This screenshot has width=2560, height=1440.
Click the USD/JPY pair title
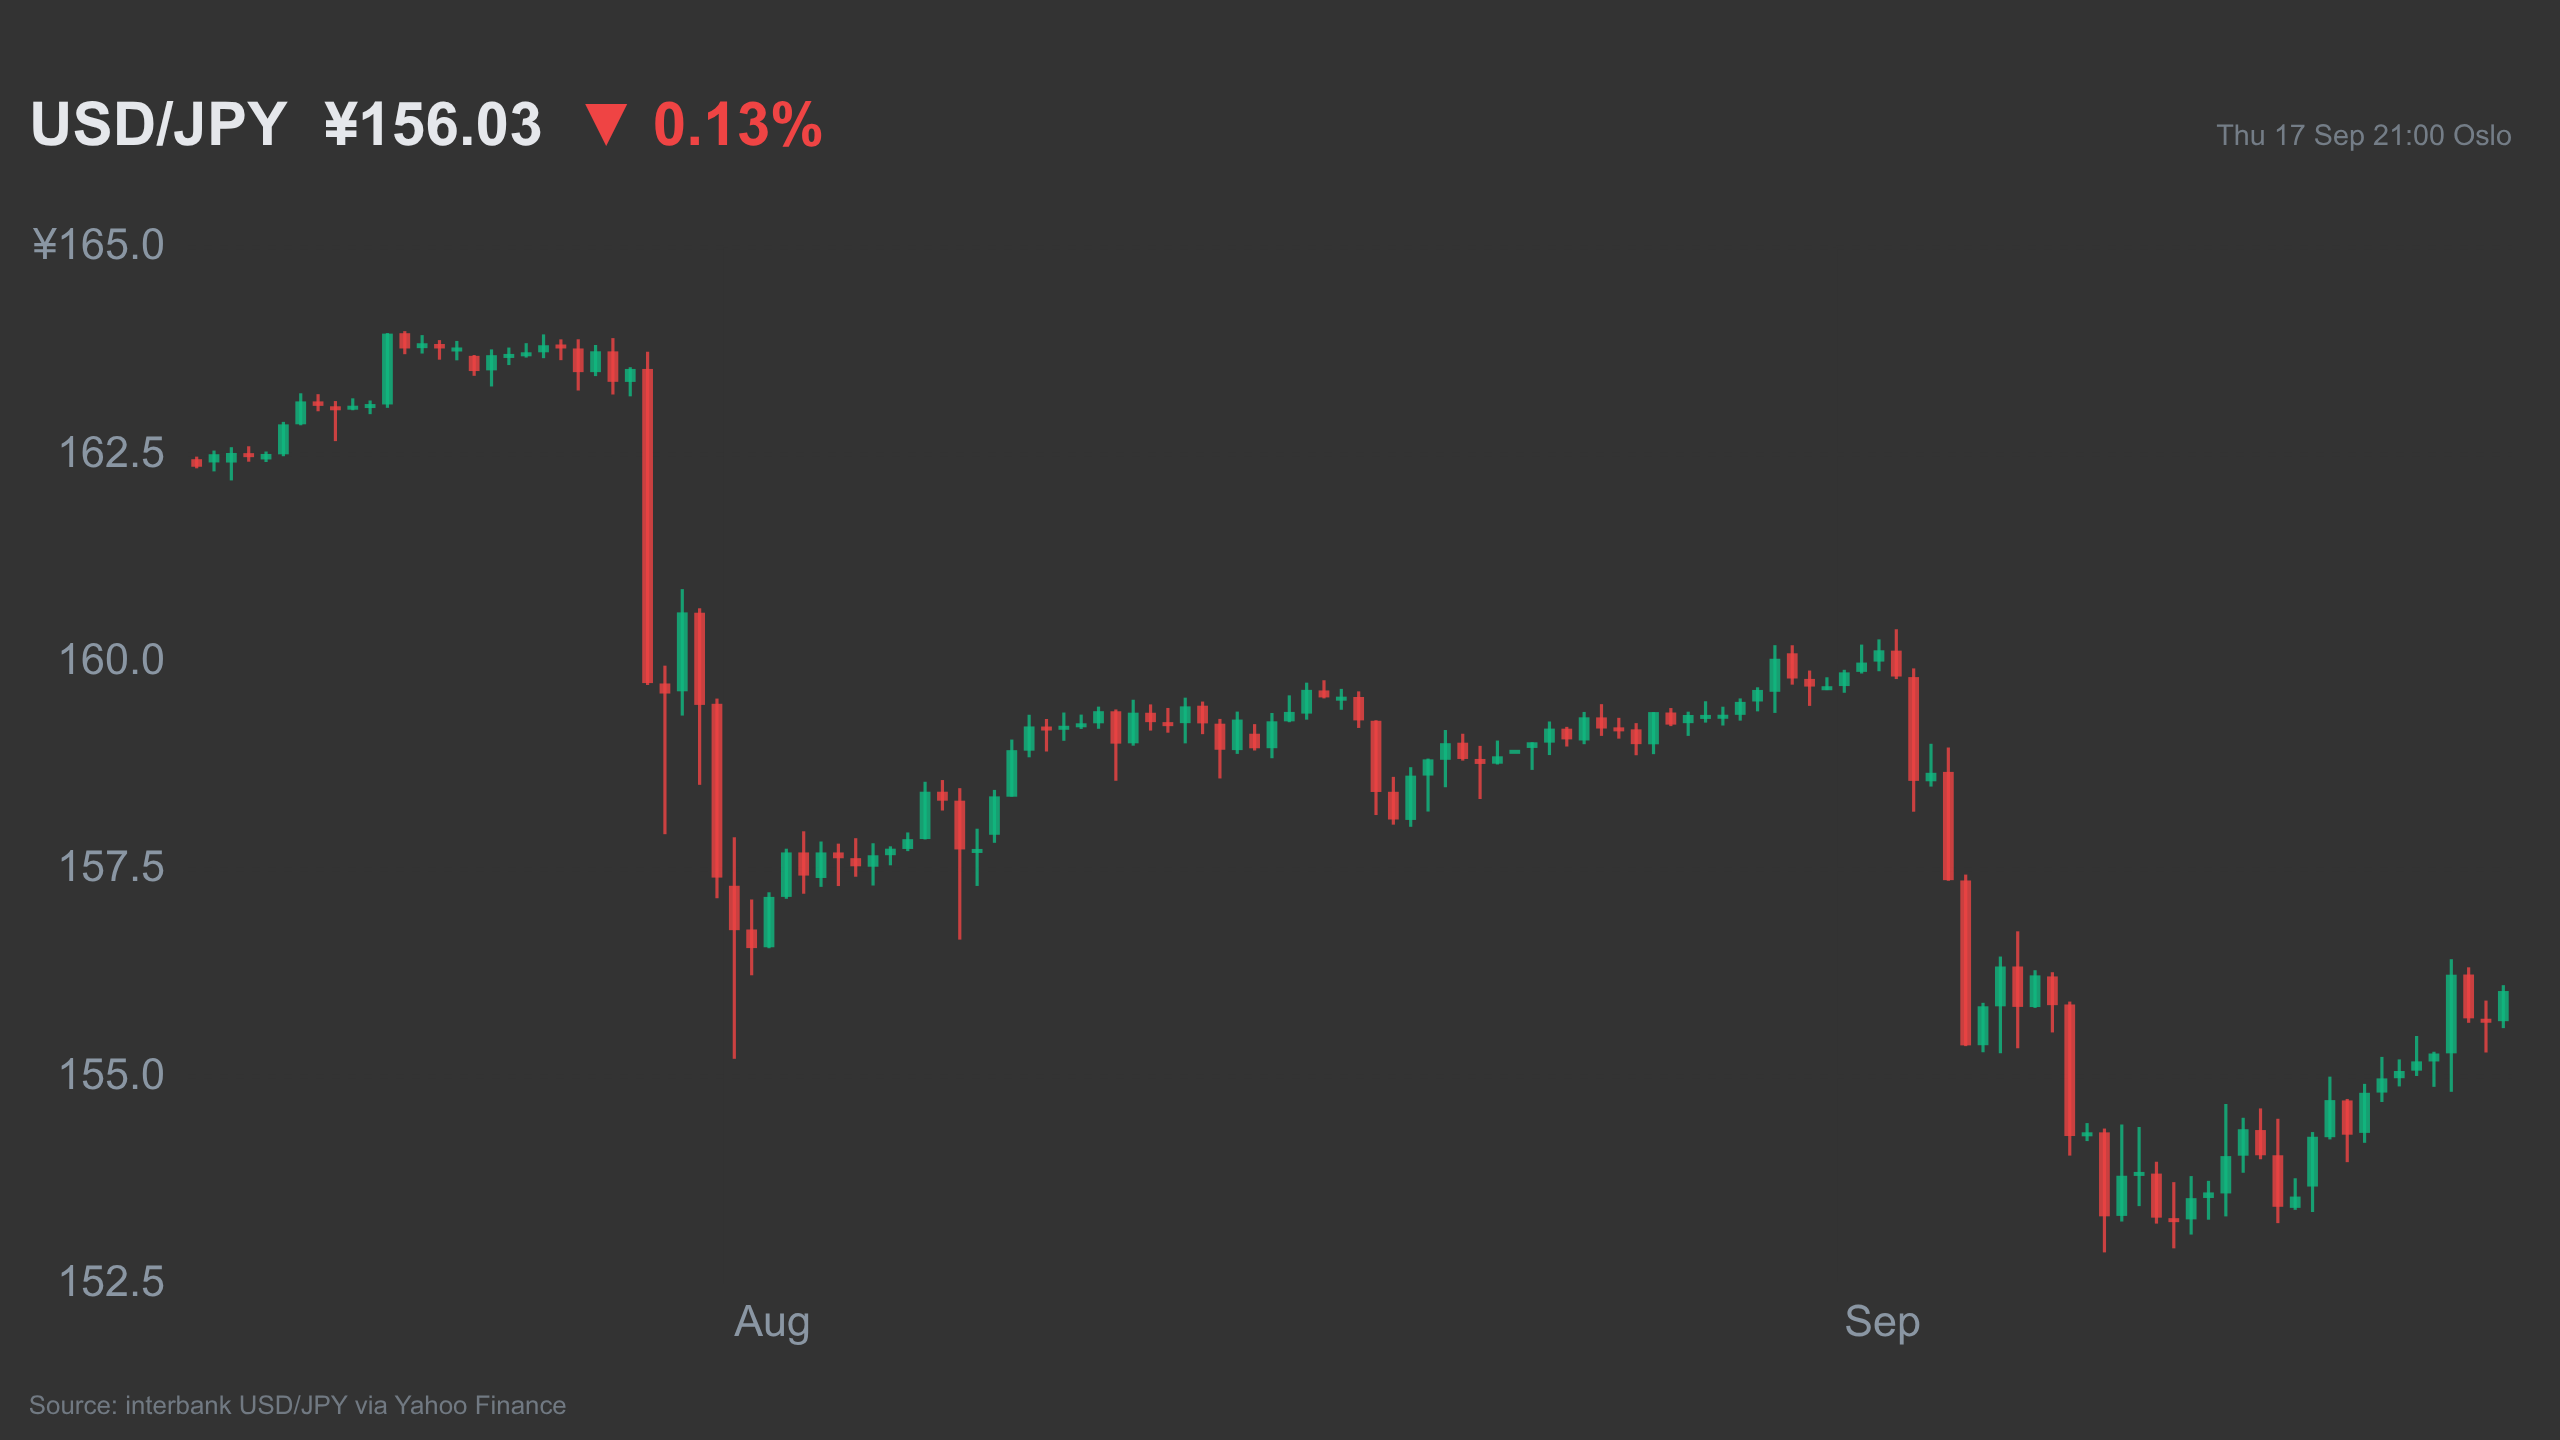[159, 125]
